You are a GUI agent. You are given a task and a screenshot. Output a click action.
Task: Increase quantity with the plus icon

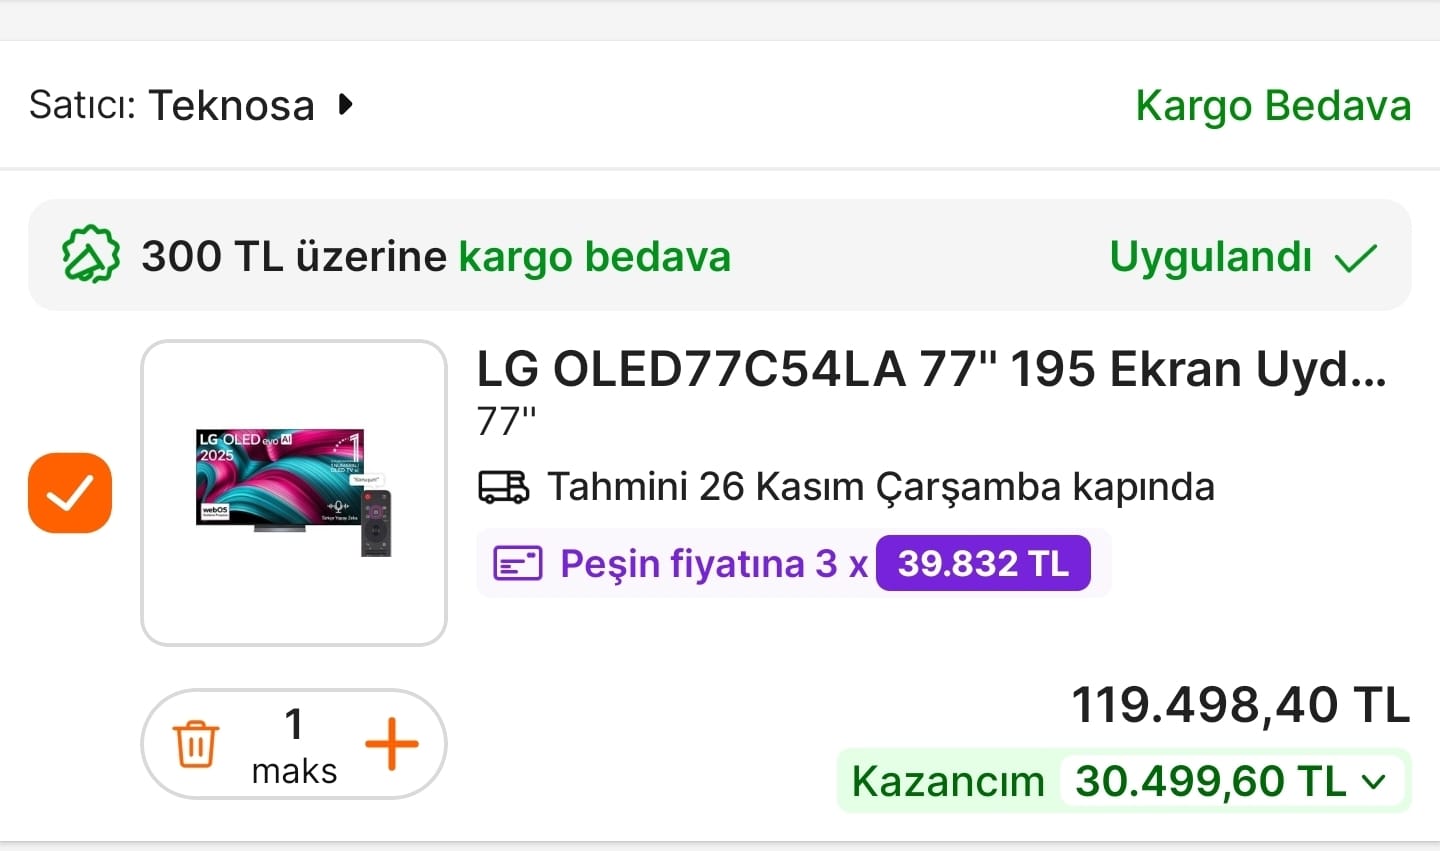click(391, 744)
